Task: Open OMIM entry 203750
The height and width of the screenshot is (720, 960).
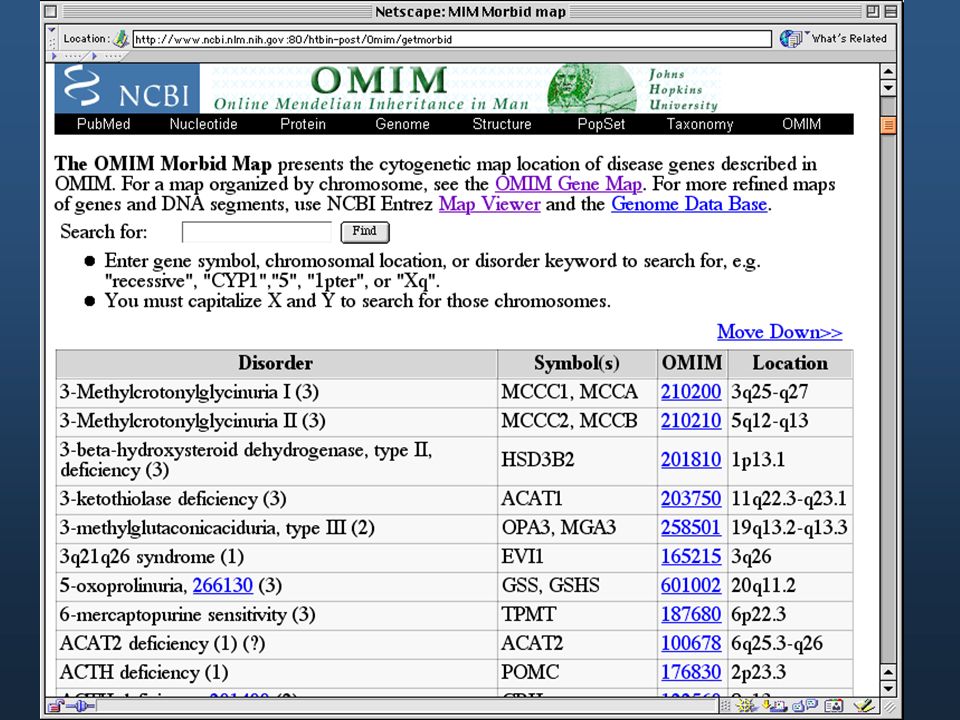Action: tap(691, 499)
